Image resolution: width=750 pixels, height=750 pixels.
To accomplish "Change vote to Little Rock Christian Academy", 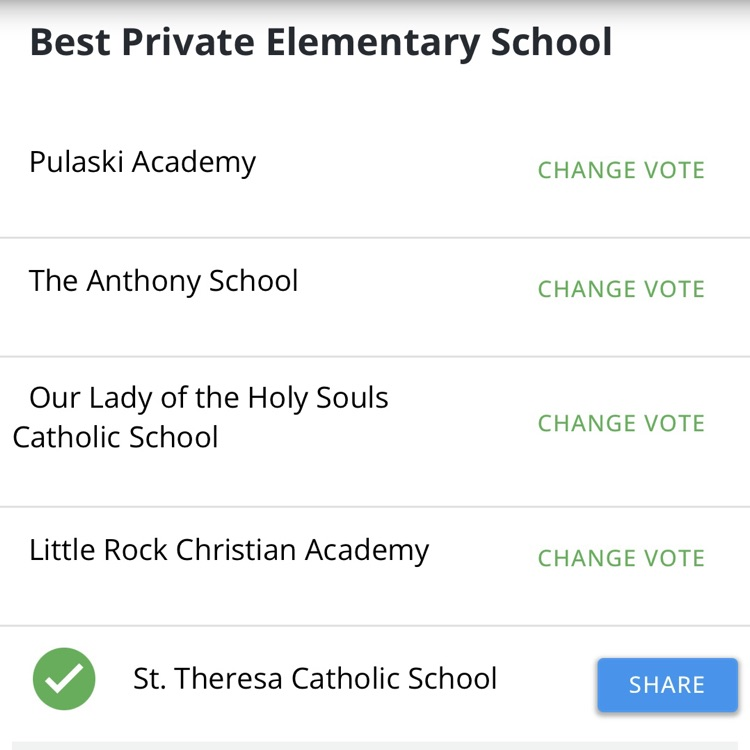I will point(621,558).
